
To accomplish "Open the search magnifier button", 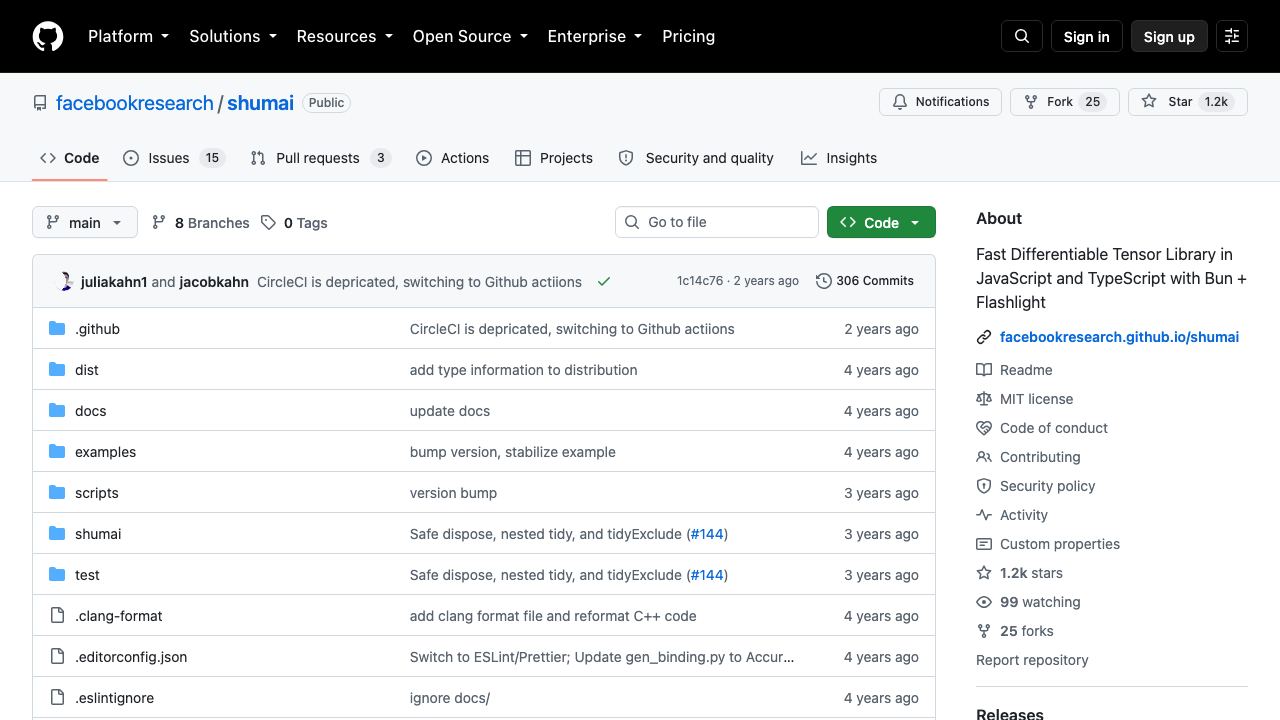I will pos(1022,36).
